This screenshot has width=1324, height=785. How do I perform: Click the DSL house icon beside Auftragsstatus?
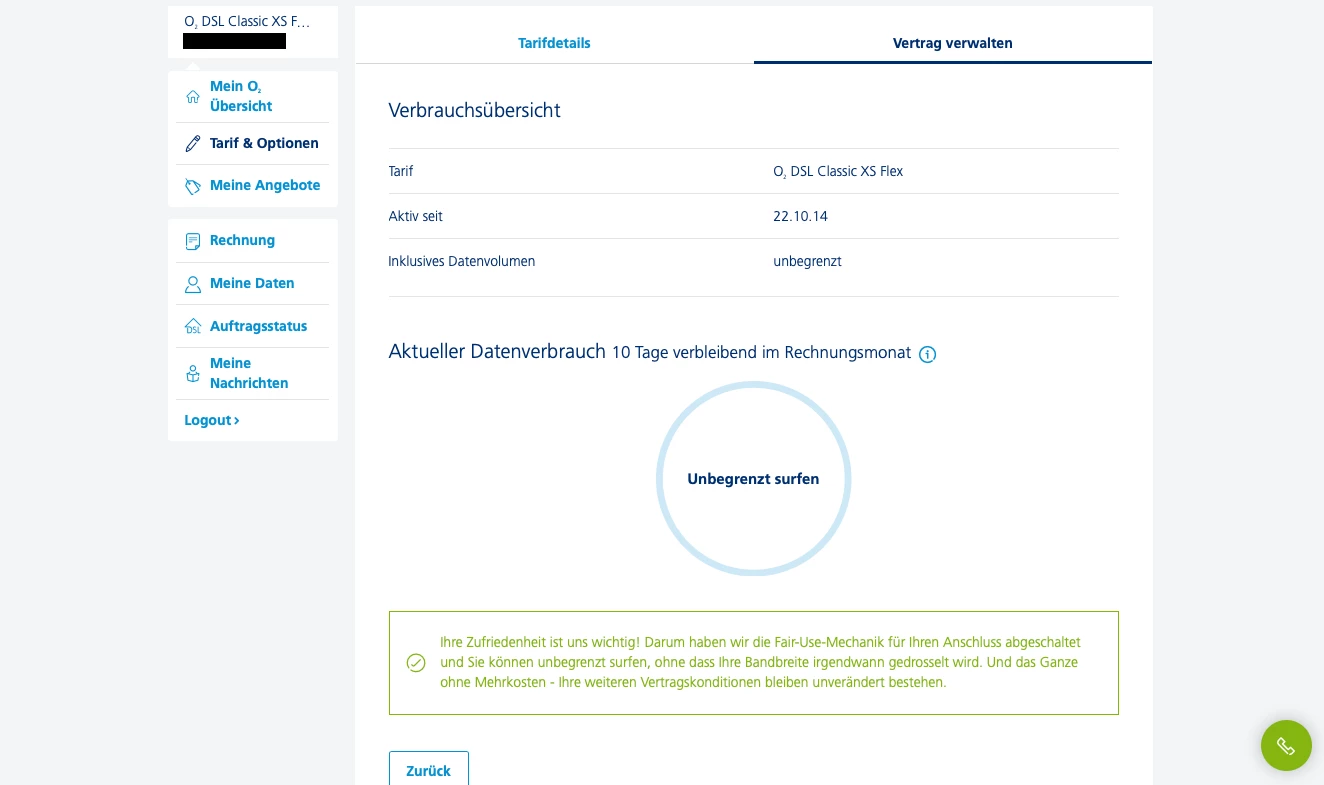pyautogui.click(x=193, y=327)
